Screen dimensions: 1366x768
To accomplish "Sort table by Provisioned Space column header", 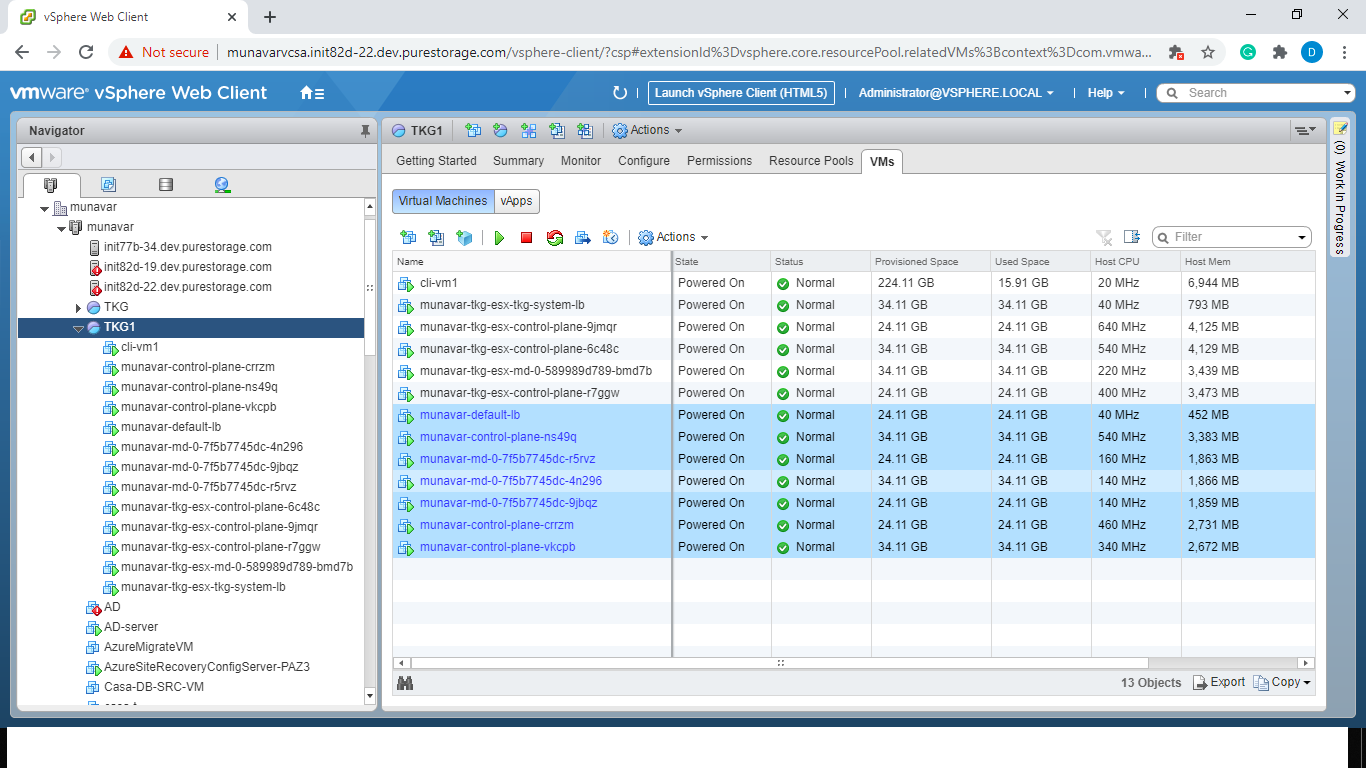I will click(x=930, y=262).
